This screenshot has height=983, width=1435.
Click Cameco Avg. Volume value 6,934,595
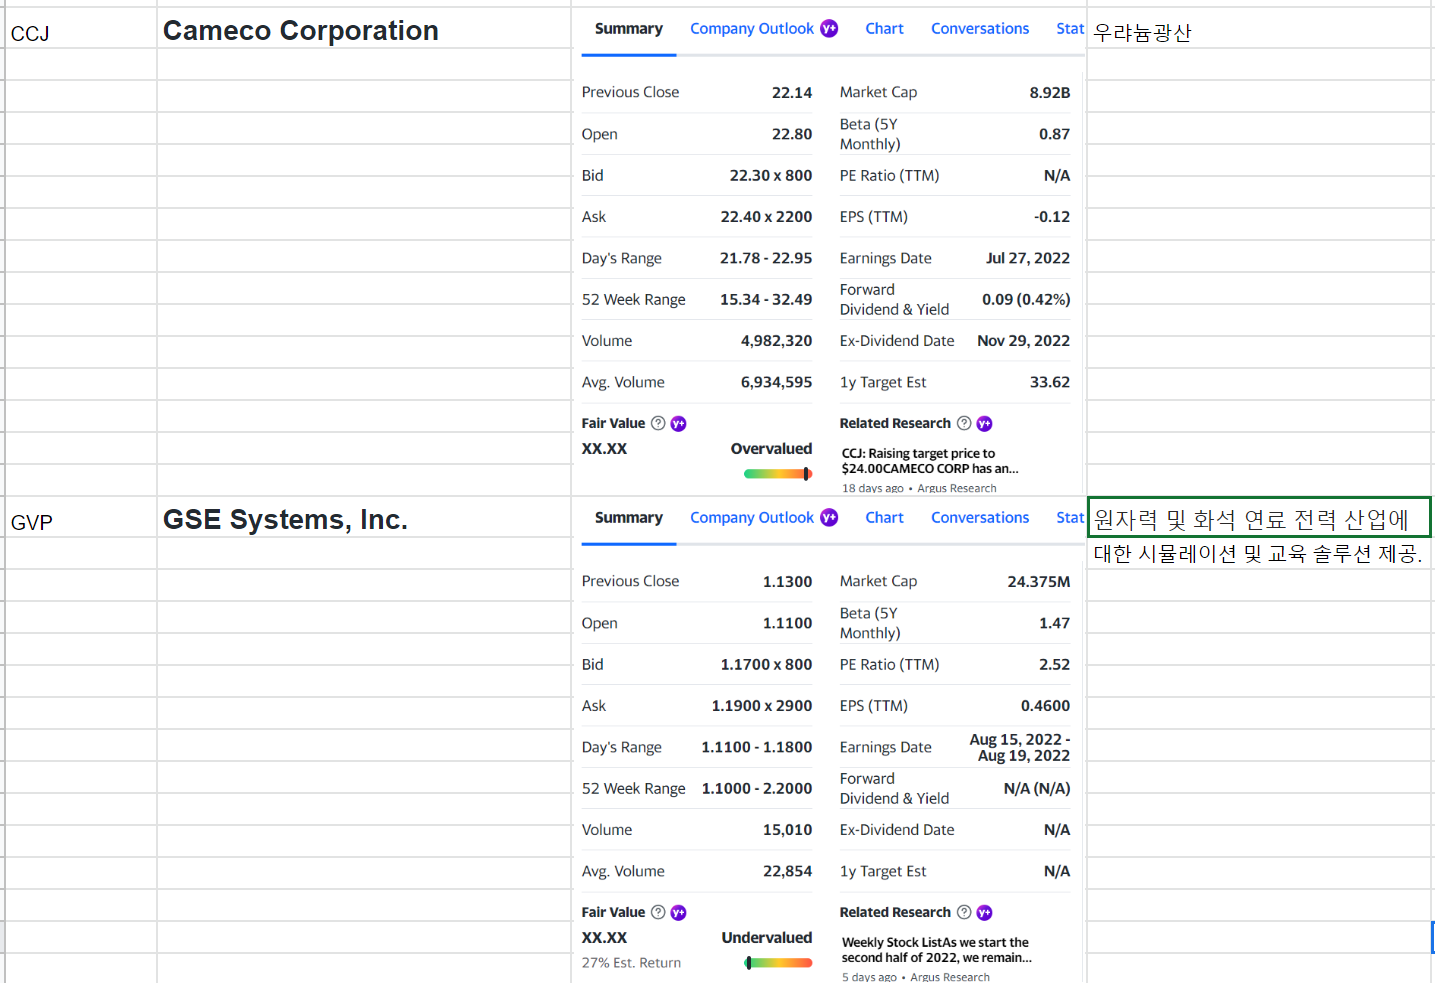pos(777,382)
